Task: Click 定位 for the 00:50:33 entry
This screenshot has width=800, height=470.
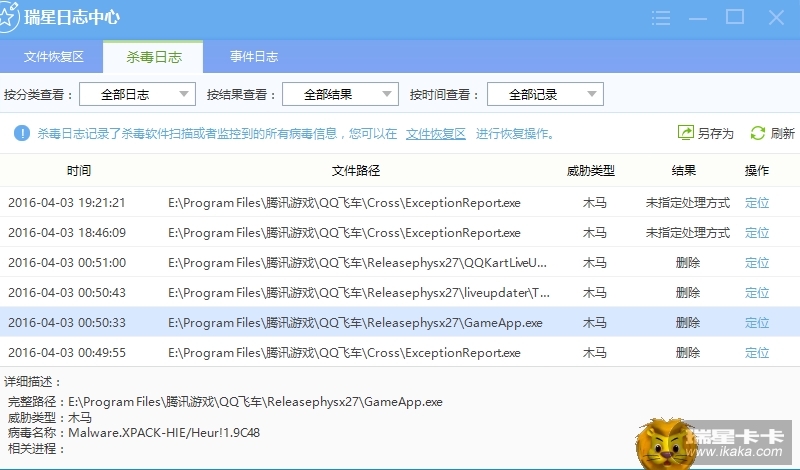Action: tap(757, 323)
